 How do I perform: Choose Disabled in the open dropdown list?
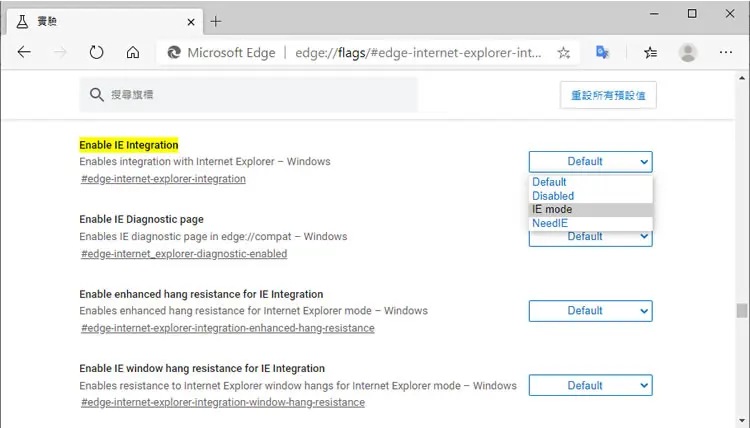pyautogui.click(x=590, y=196)
